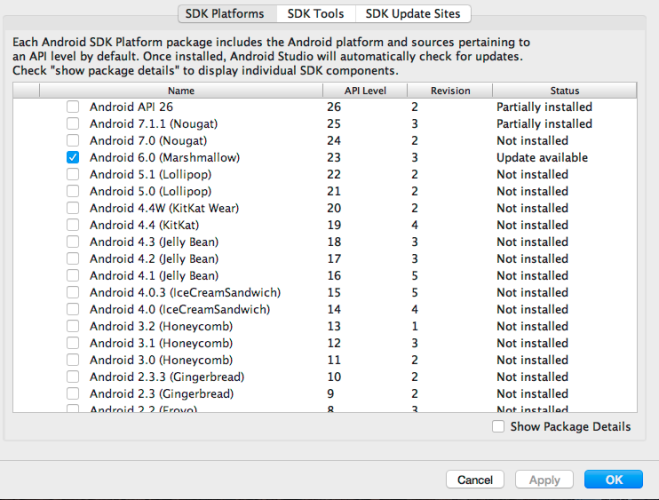659x500 pixels.
Task: Check the Android 4.0 (IceCreamSandwich) checkbox
Action: point(73,309)
